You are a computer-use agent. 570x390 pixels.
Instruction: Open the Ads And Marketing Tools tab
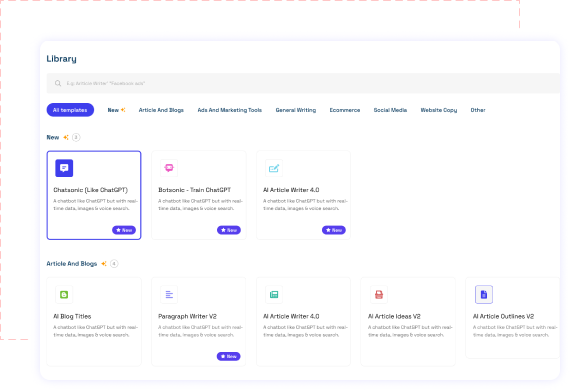click(230, 110)
